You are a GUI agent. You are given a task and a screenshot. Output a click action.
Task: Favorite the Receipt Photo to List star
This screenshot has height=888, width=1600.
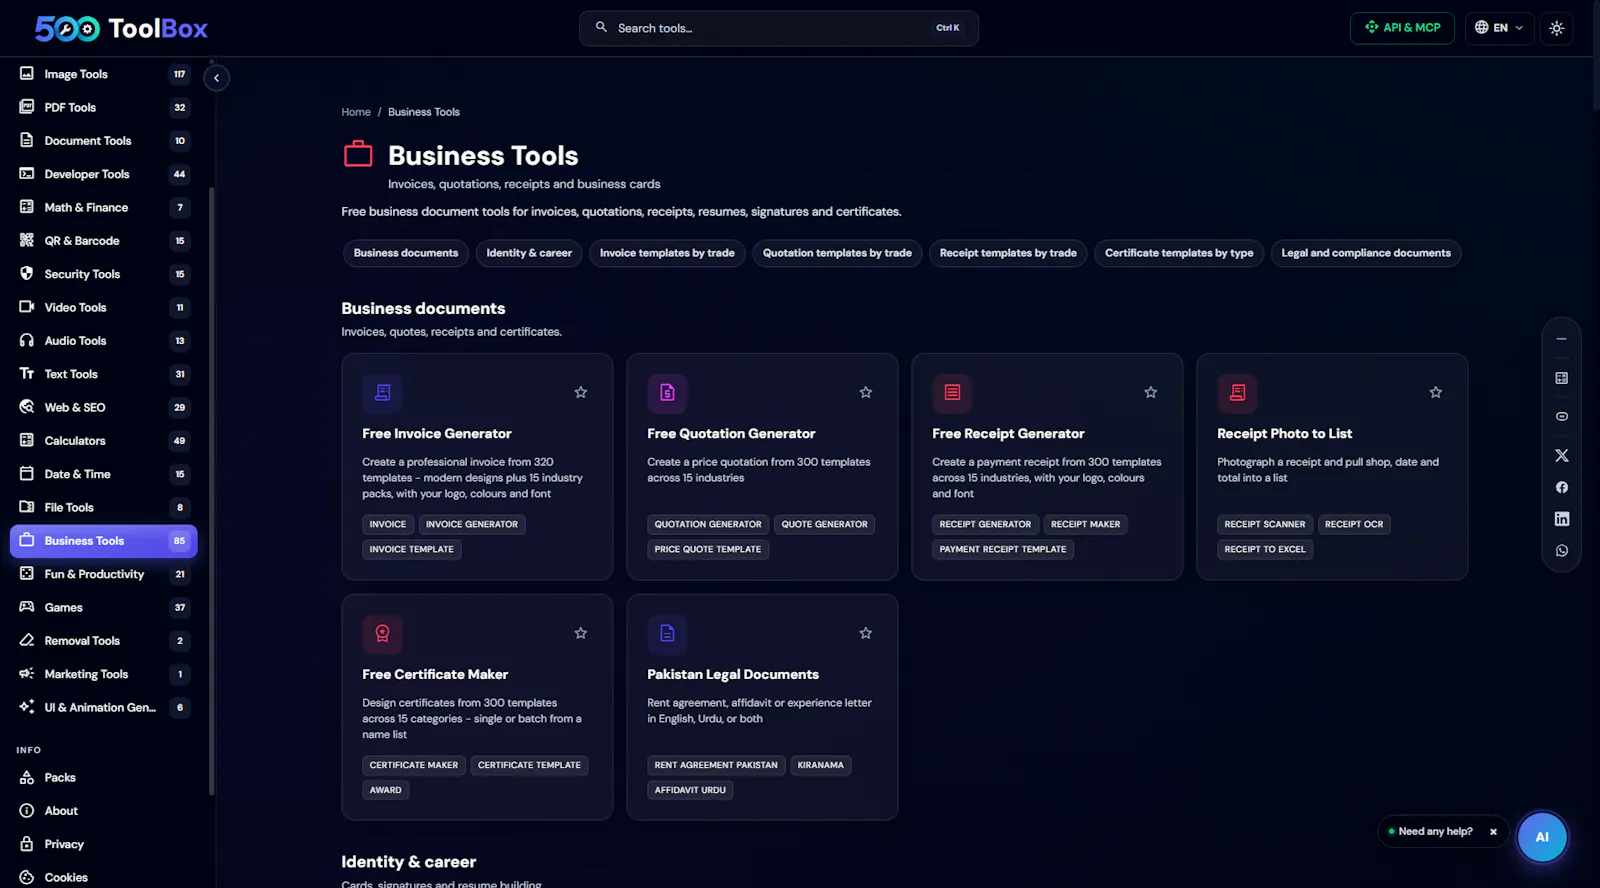pyautogui.click(x=1436, y=392)
